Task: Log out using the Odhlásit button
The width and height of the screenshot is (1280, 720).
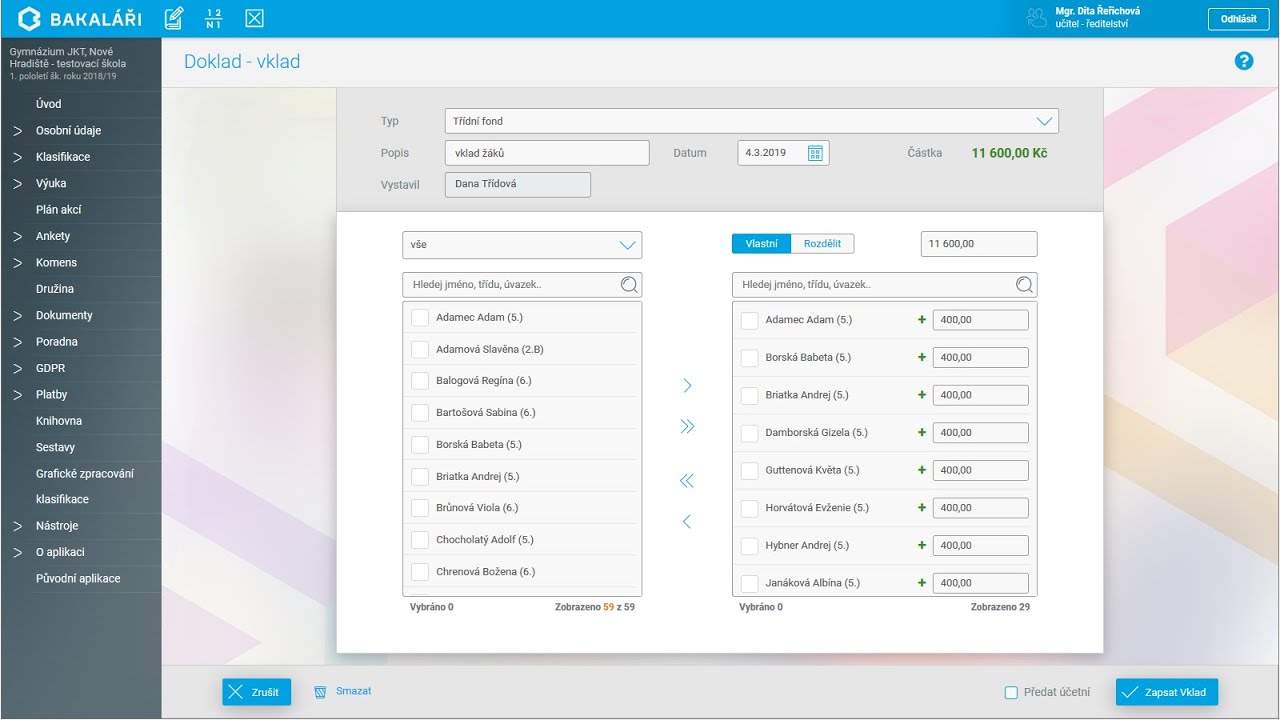Action: pyautogui.click(x=1239, y=19)
